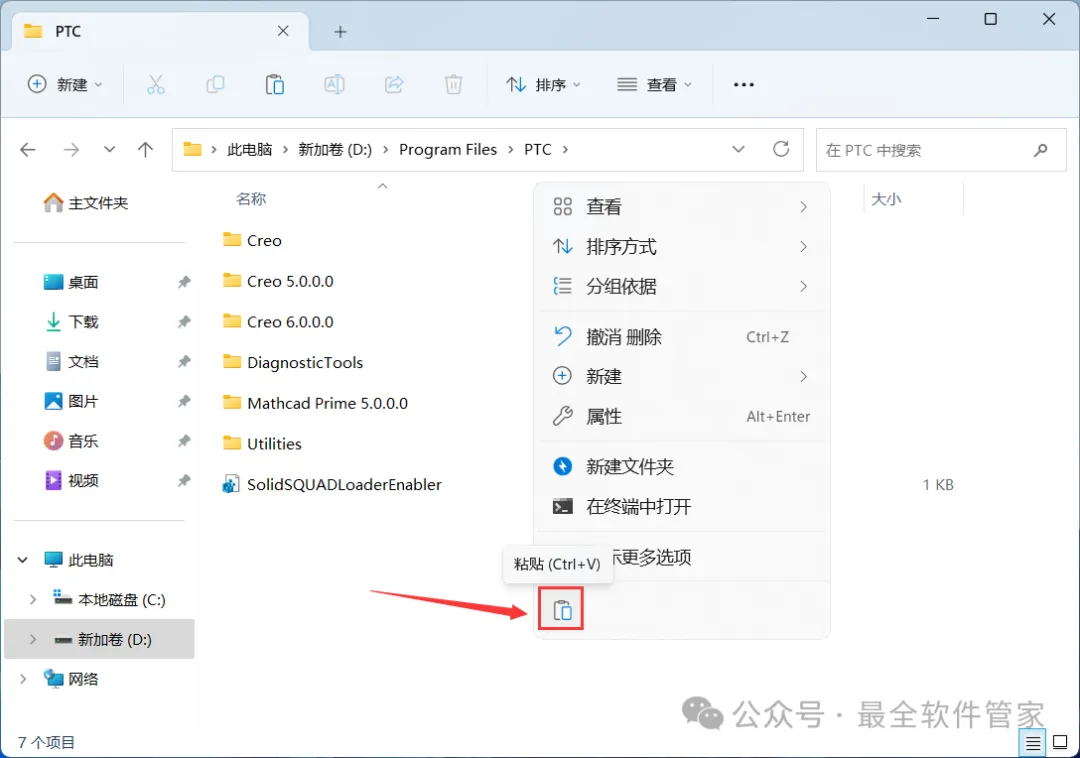Expand the 新加卷 (D:) node
The image size is (1080, 758).
click(32, 640)
